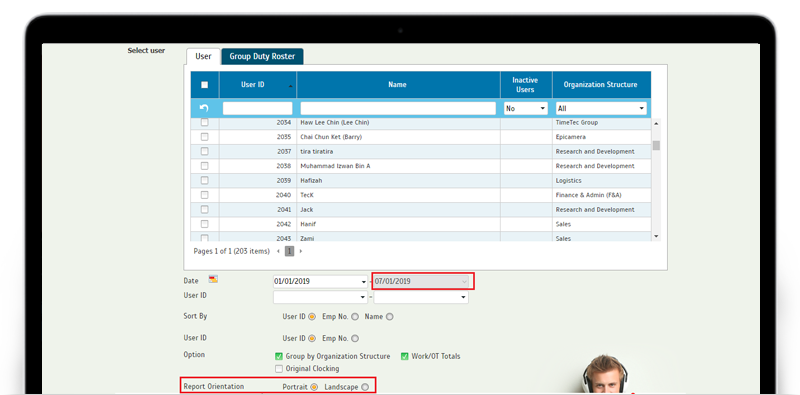
Task: Check the box for user 2041 Jack
Action: click(205, 209)
